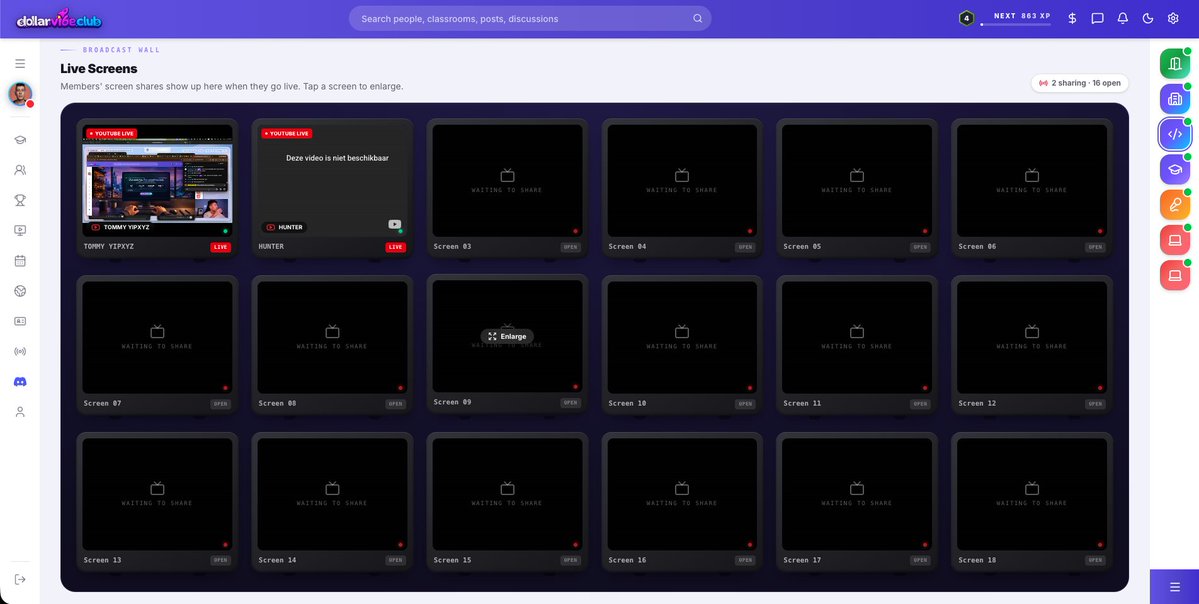This screenshot has height=604, width=1199.
Task: Toggle dark mode with the moon icon
Action: pos(1148,18)
